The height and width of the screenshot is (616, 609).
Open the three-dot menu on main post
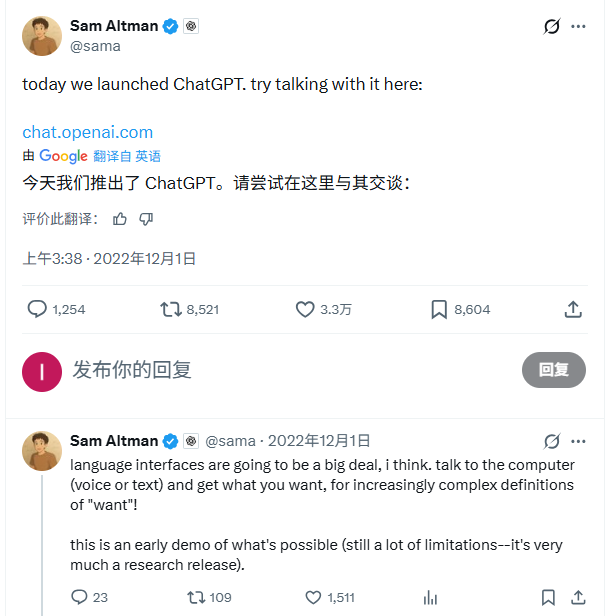tap(578, 27)
